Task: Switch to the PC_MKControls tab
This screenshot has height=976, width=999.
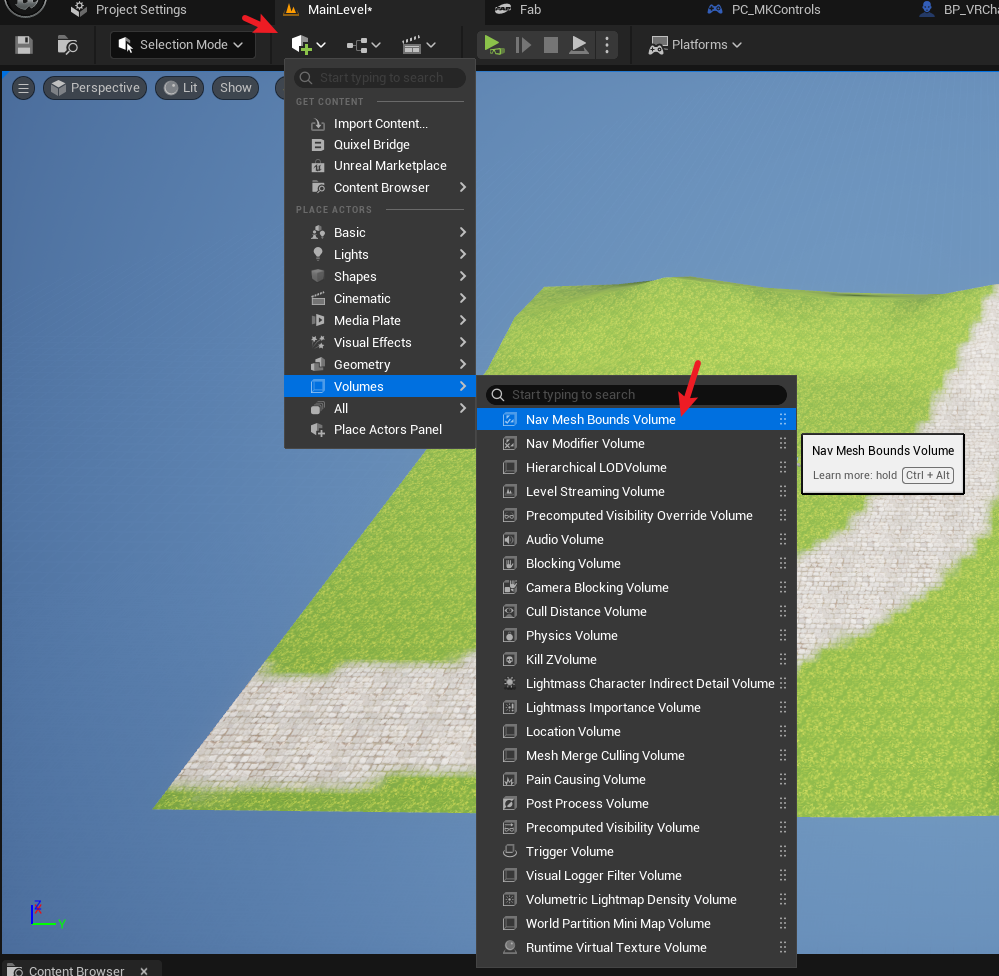Action: coord(763,10)
